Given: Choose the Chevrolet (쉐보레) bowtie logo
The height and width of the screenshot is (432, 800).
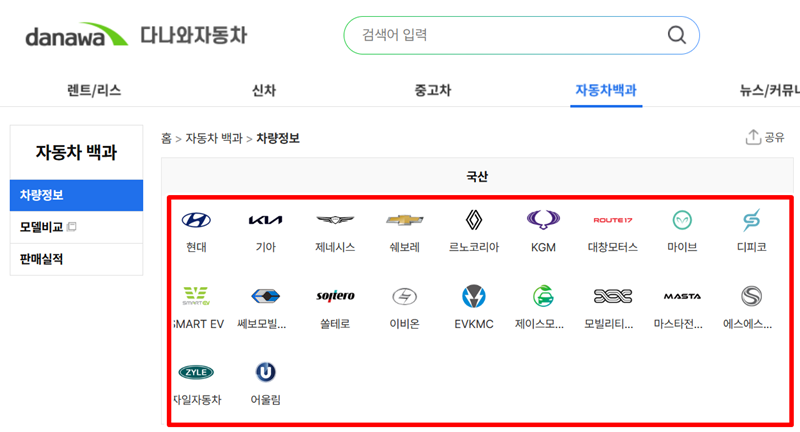Looking at the screenshot, I should click(404, 220).
